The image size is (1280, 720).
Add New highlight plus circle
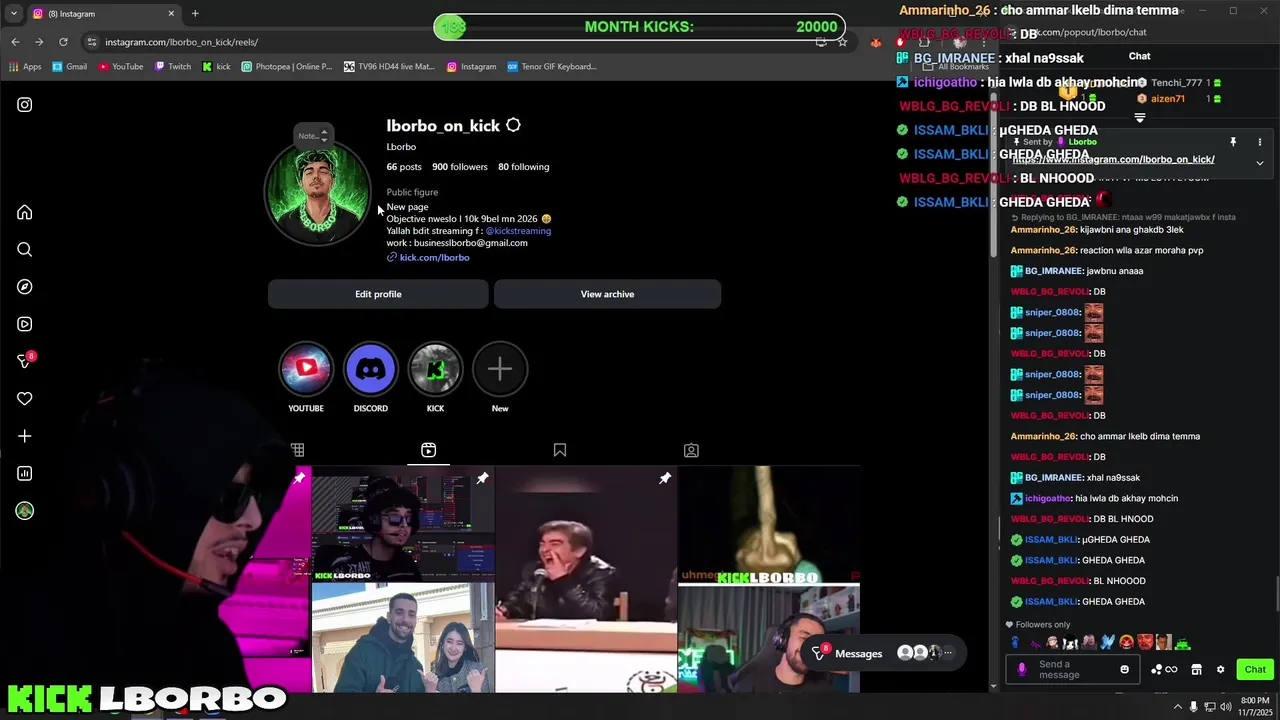pos(500,369)
